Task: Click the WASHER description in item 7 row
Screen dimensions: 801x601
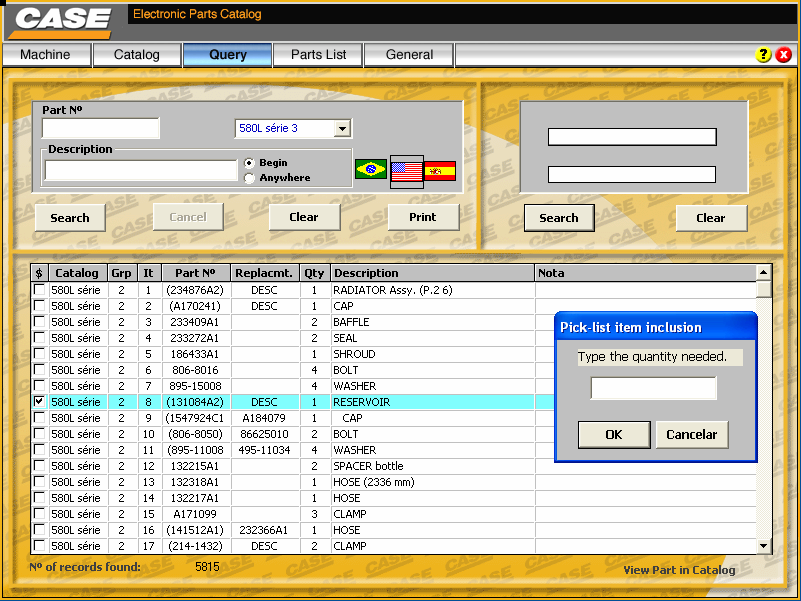Action: click(x=355, y=386)
